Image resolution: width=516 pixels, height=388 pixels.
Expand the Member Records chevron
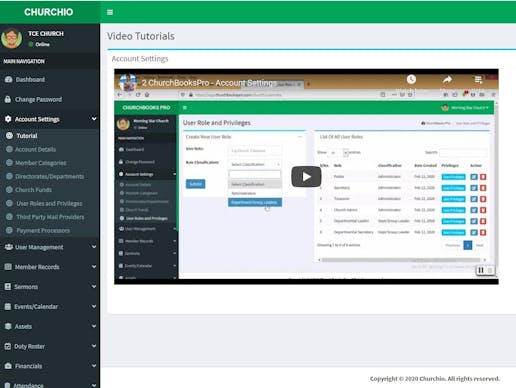(x=94, y=267)
